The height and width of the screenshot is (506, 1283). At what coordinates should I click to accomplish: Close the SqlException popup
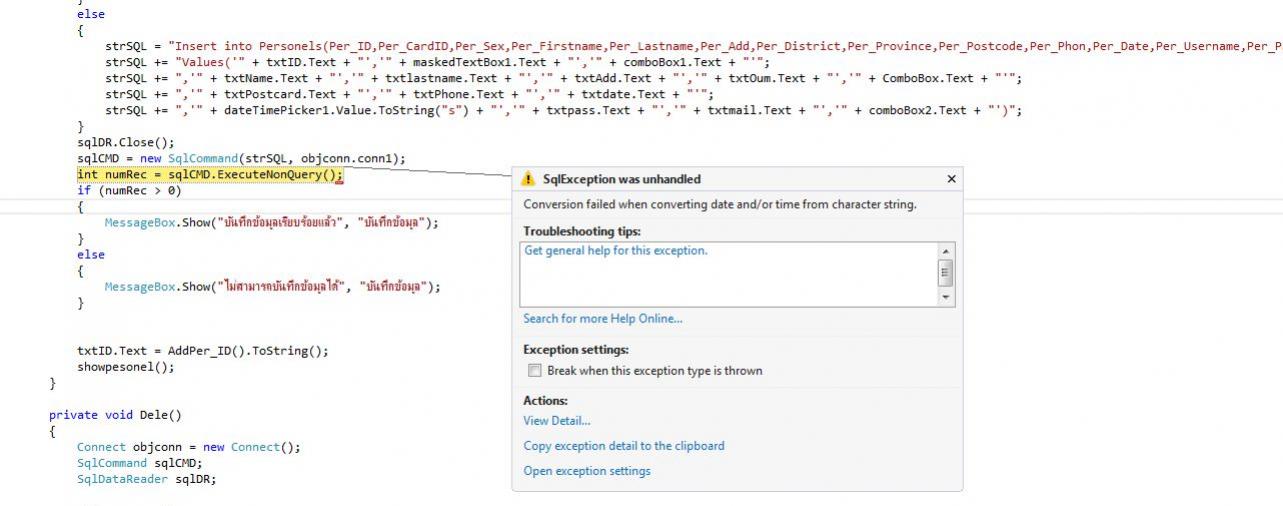pyautogui.click(x=951, y=179)
